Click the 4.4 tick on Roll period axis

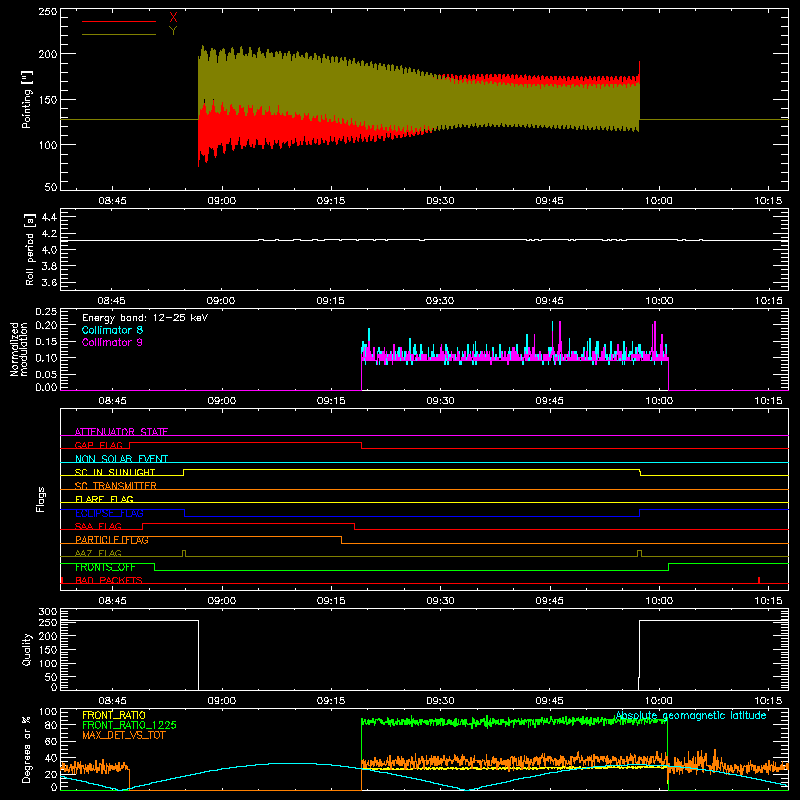coord(49,217)
